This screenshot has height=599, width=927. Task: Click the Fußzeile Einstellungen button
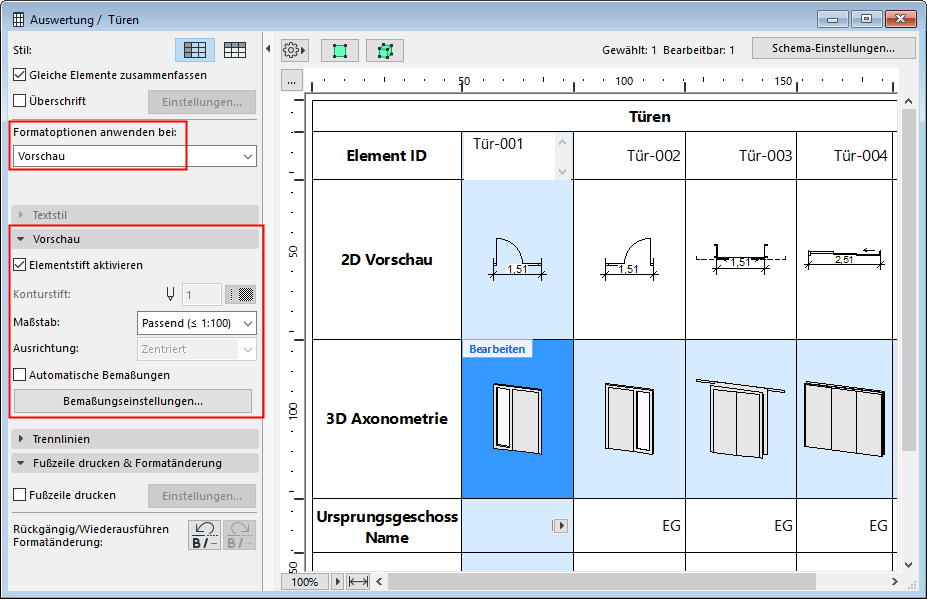click(x=202, y=496)
